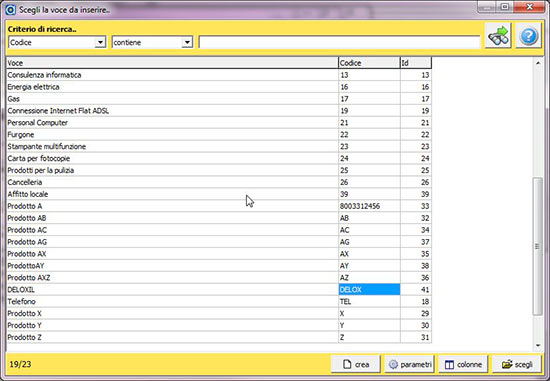
Task: Open help with the question mark icon
Action: (x=529, y=35)
